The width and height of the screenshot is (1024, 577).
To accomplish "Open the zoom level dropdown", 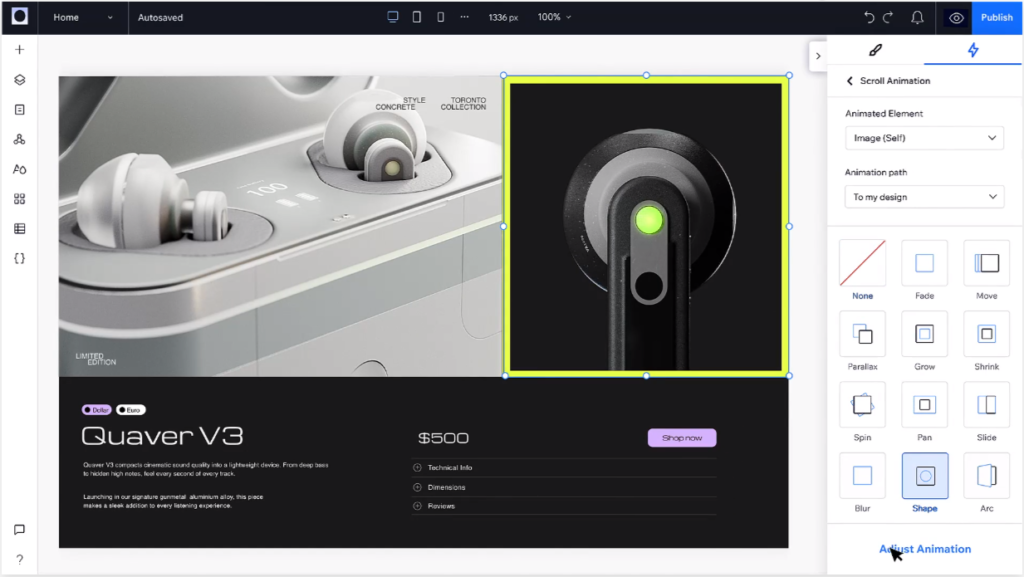I will (x=553, y=17).
